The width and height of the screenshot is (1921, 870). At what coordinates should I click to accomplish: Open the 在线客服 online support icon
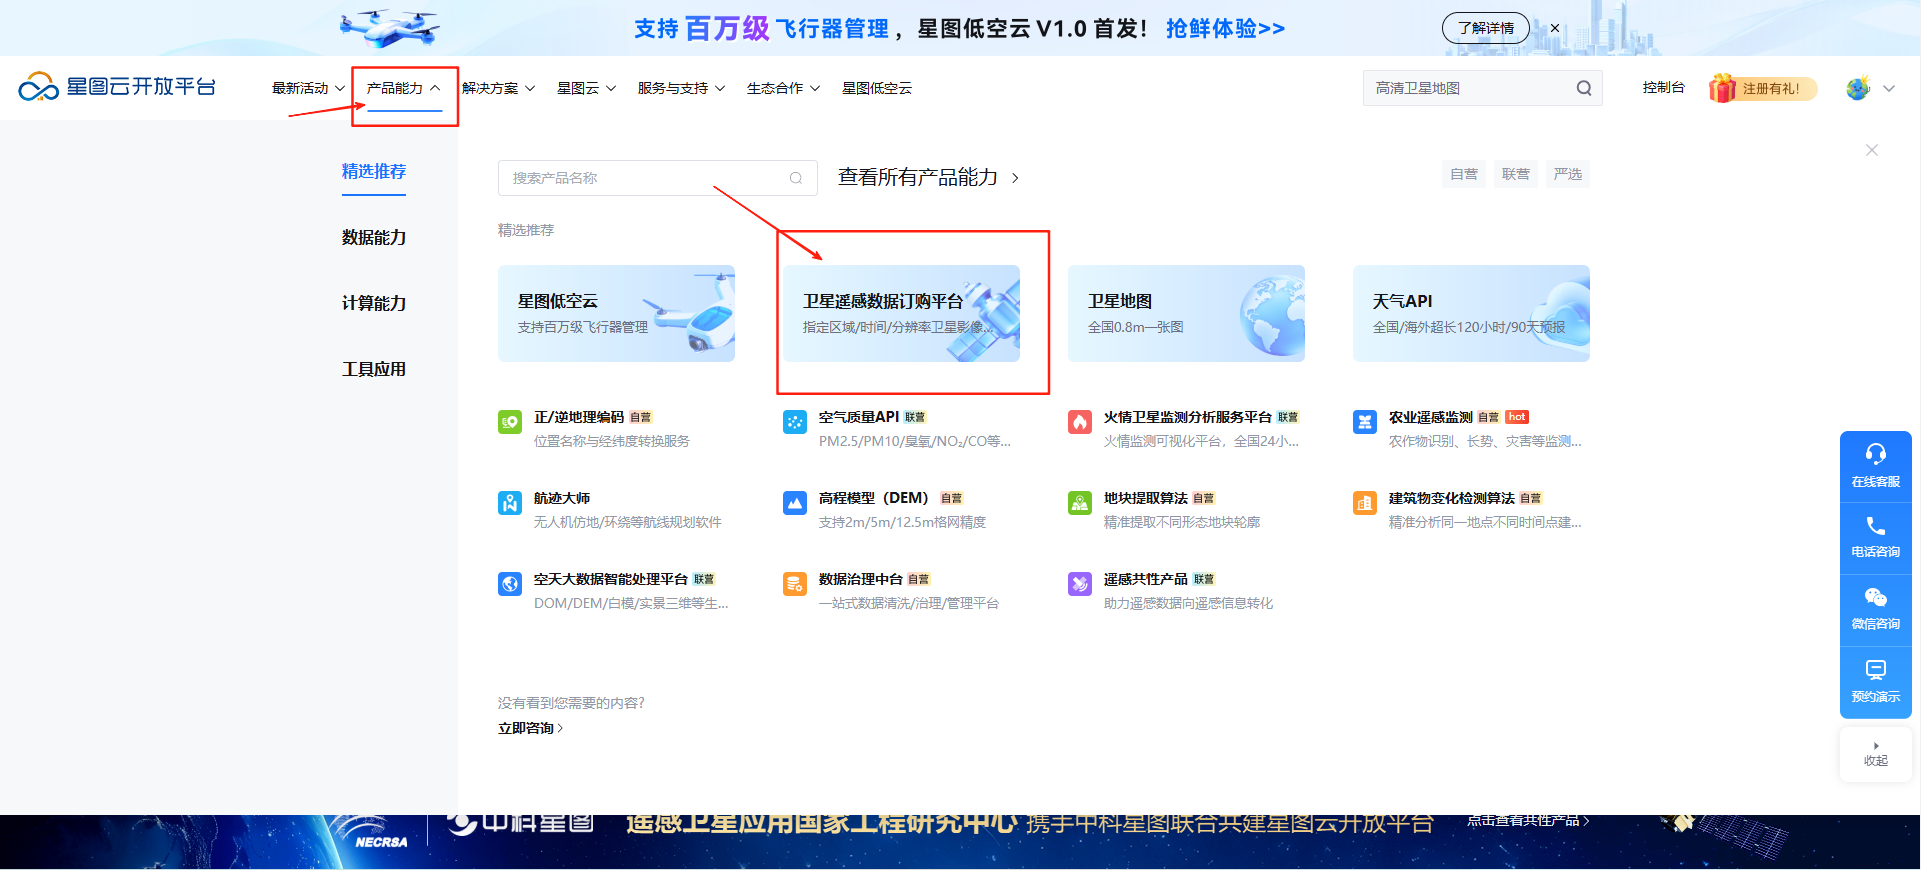click(x=1875, y=455)
